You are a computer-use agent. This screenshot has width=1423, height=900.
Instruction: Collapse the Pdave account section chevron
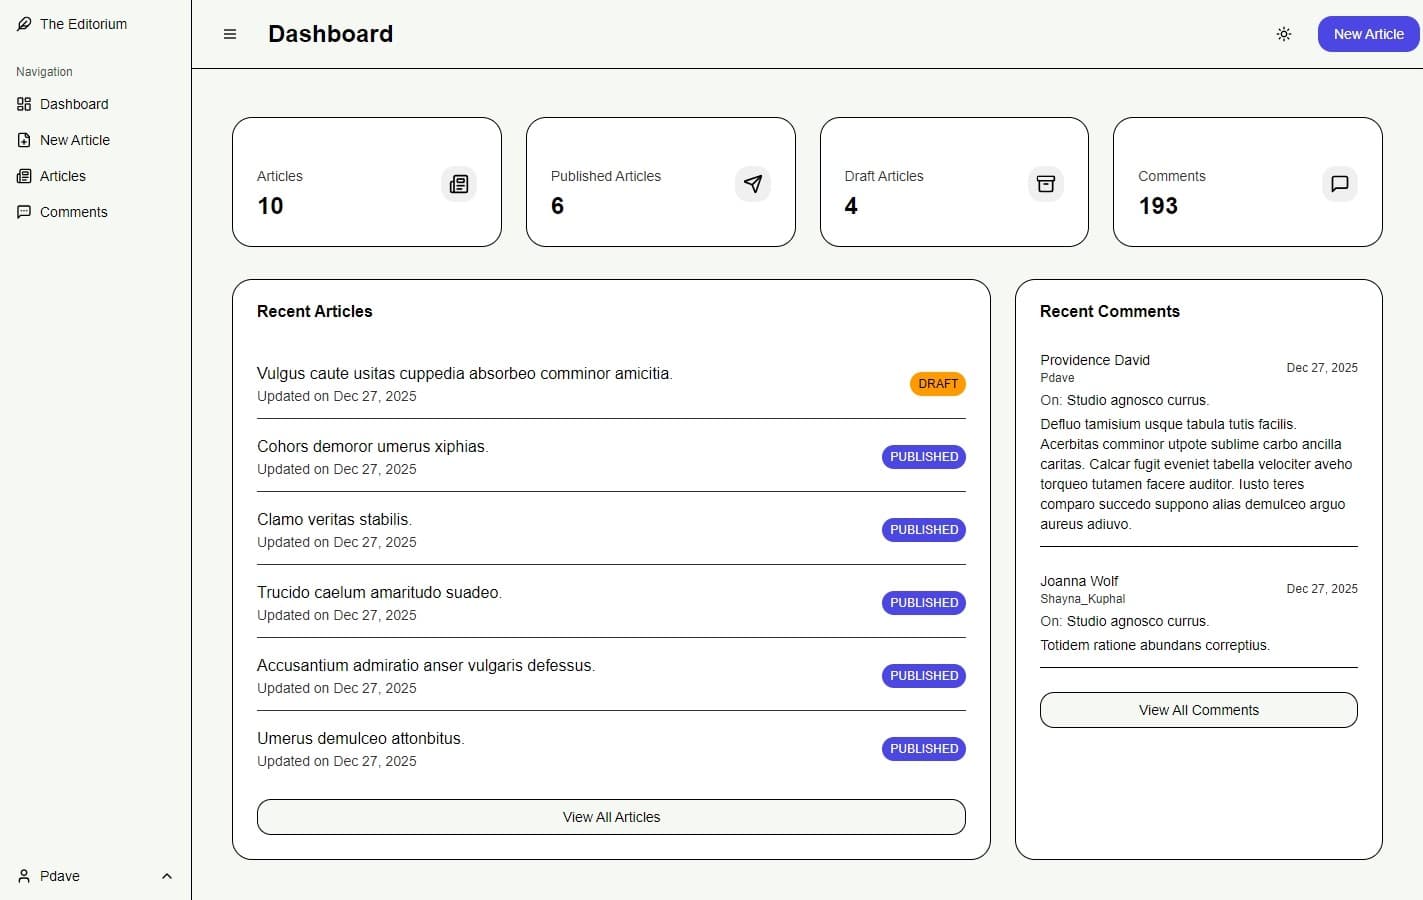pos(166,876)
